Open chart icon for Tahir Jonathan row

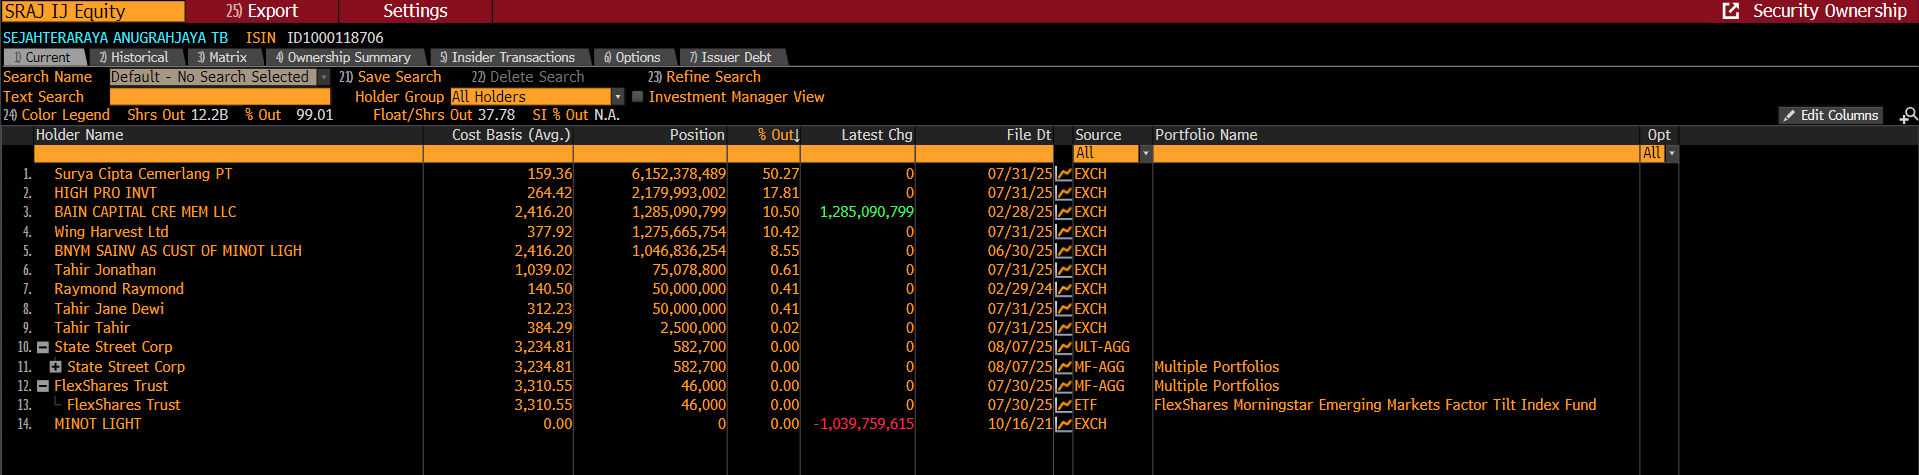pyautogui.click(x=1064, y=270)
